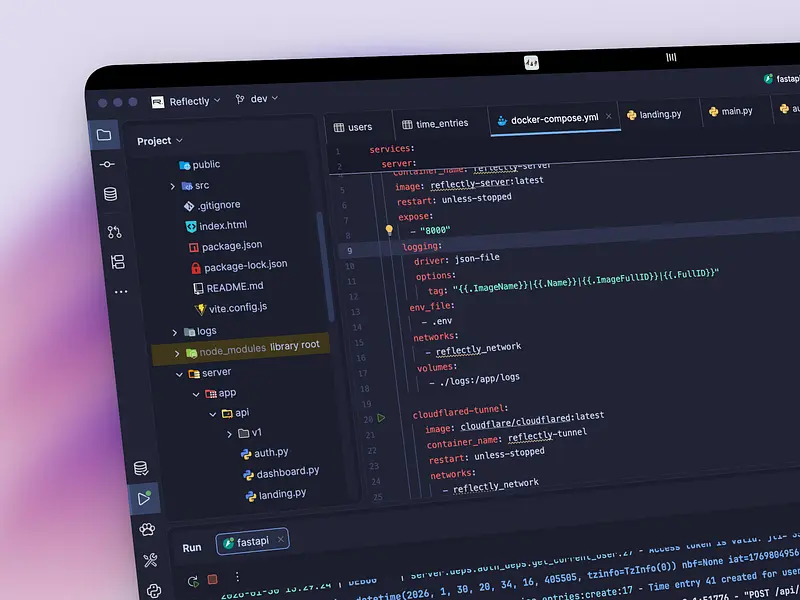Click the lightbulb intention icon in gutter
Viewport: 800px width, 600px height.
(390, 230)
